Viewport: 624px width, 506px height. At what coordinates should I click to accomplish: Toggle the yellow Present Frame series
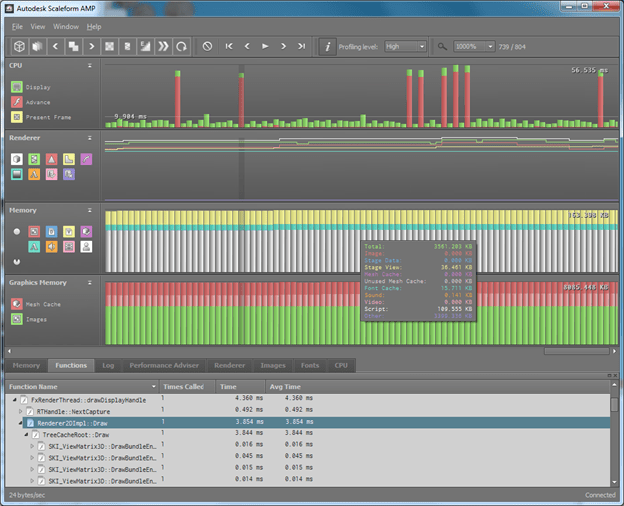[x=17, y=117]
